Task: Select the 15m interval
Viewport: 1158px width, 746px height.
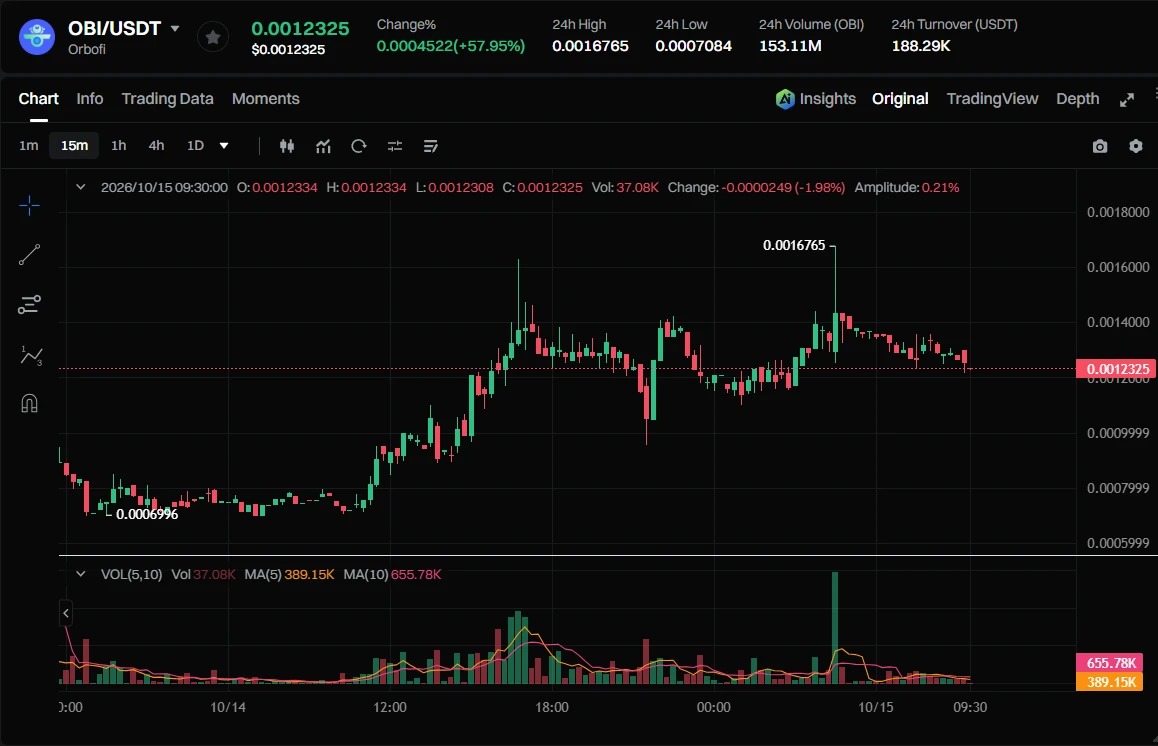Action: point(75,146)
